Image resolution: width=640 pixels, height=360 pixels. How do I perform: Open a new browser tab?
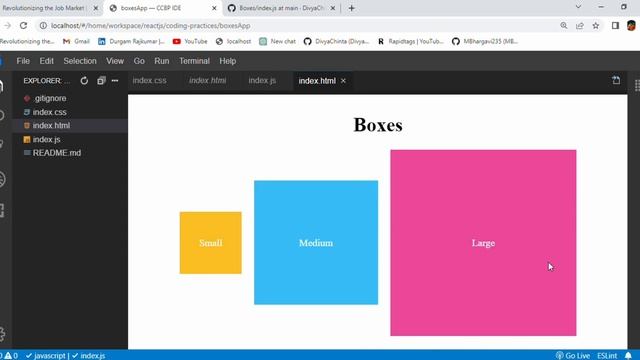(x=351, y=8)
